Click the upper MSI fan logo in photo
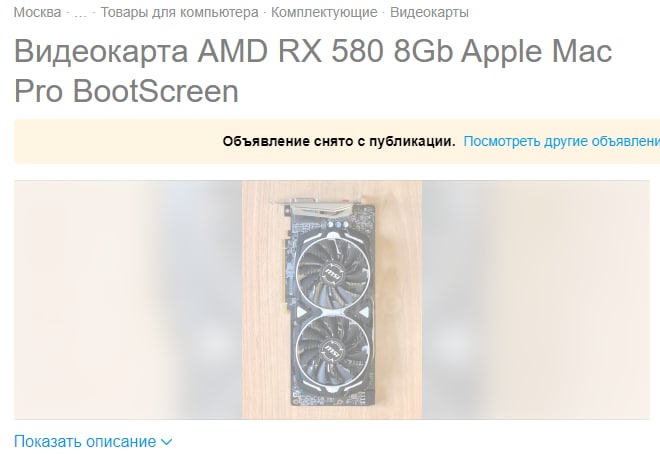Image resolution: width=660 pixels, height=454 pixels. click(x=333, y=273)
